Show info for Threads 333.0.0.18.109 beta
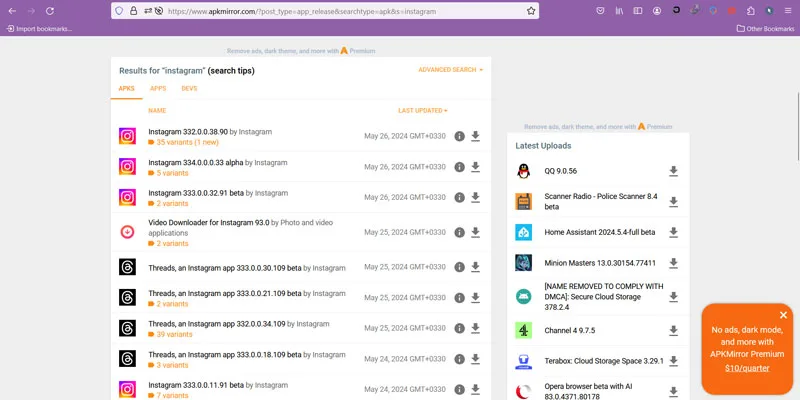This screenshot has height=400, width=800. (460, 359)
